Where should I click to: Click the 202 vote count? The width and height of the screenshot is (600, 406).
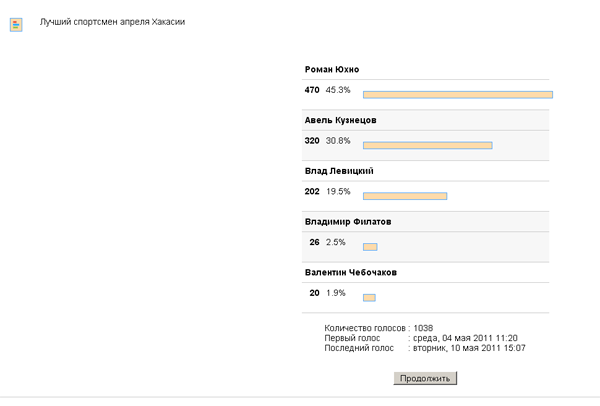point(311,191)
